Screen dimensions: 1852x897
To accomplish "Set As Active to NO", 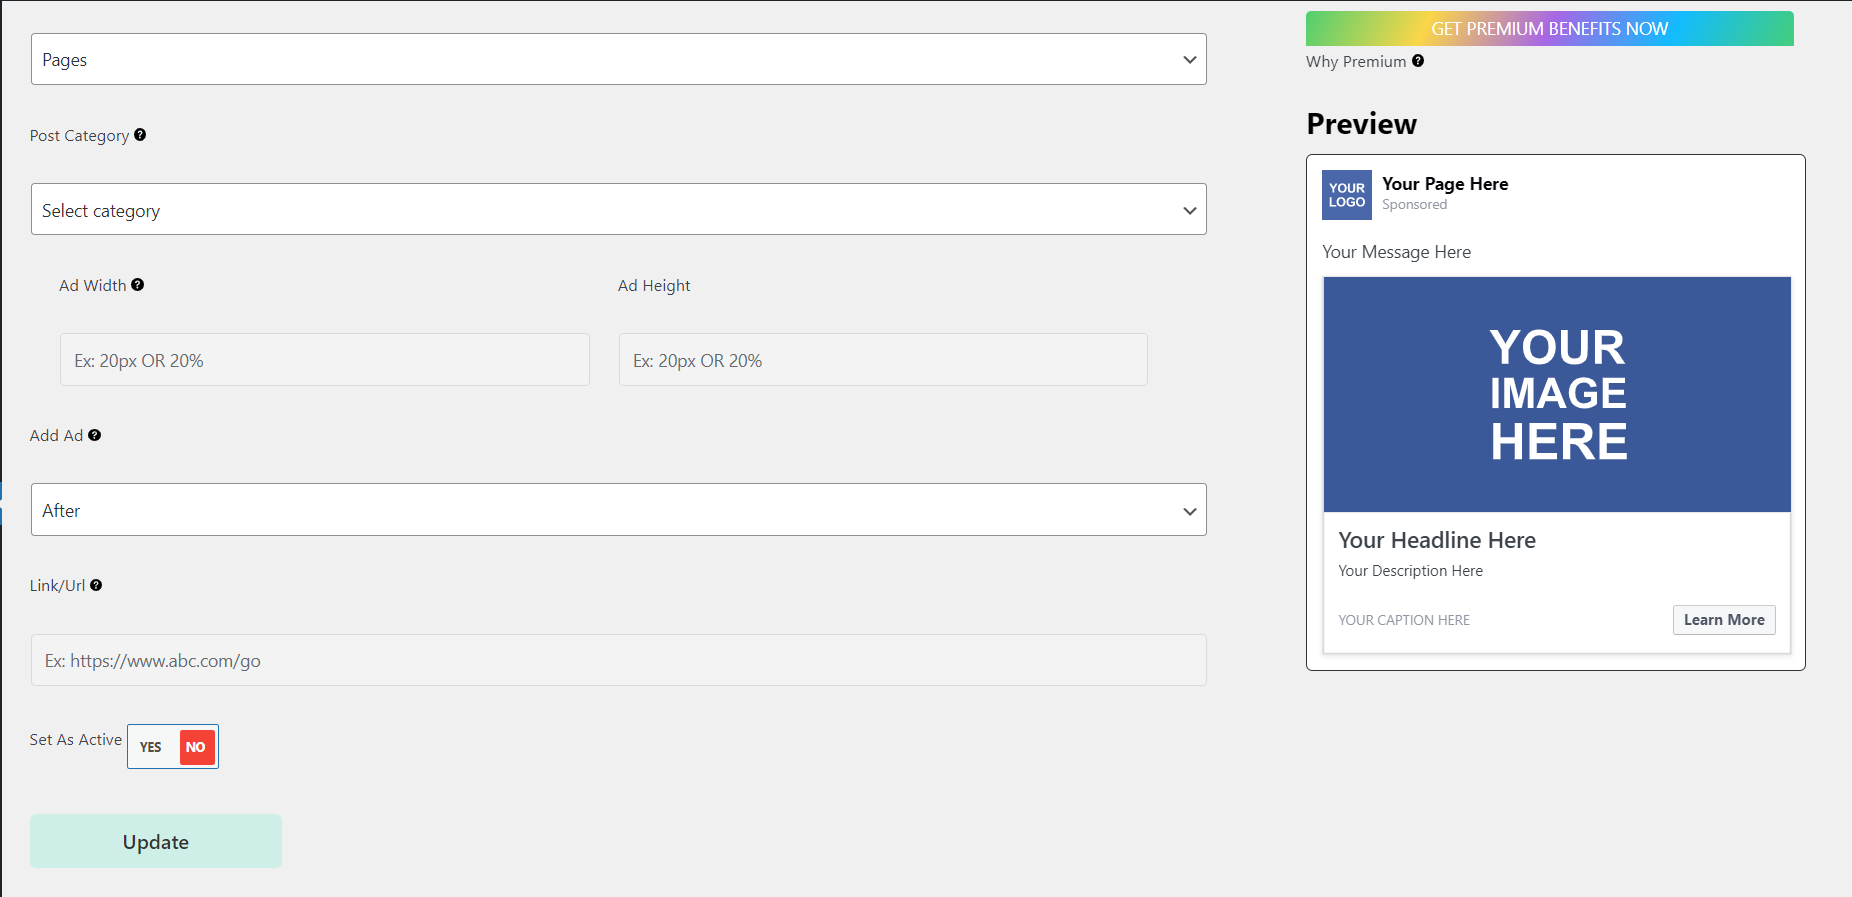I will pos(197,747).
